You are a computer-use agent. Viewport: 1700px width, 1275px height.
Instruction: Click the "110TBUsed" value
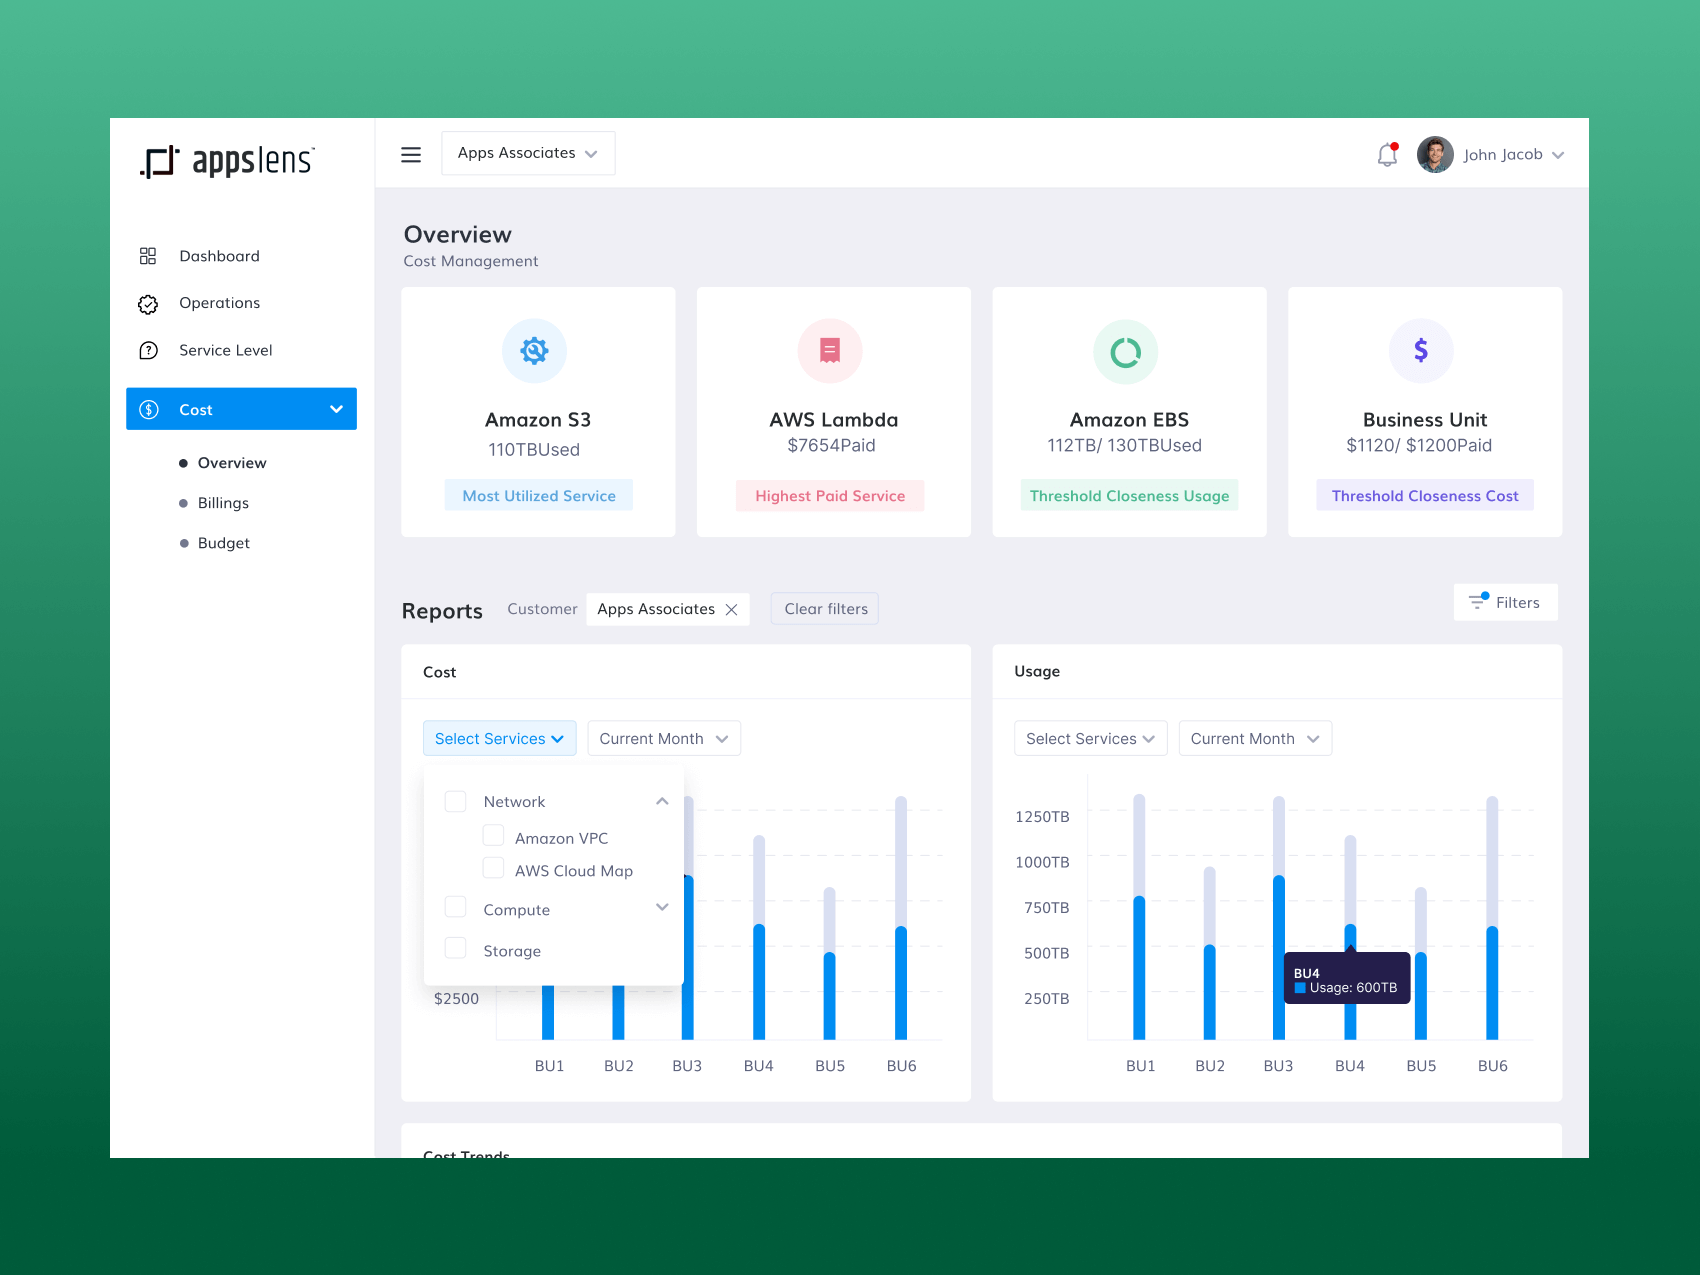pyautogui.click(x=534, y=450)
